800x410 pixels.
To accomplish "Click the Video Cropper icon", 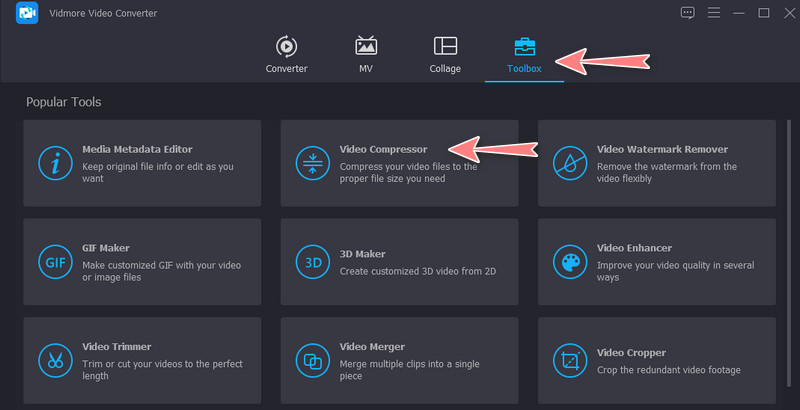I will pyautogui.click(x=569, y=360).
